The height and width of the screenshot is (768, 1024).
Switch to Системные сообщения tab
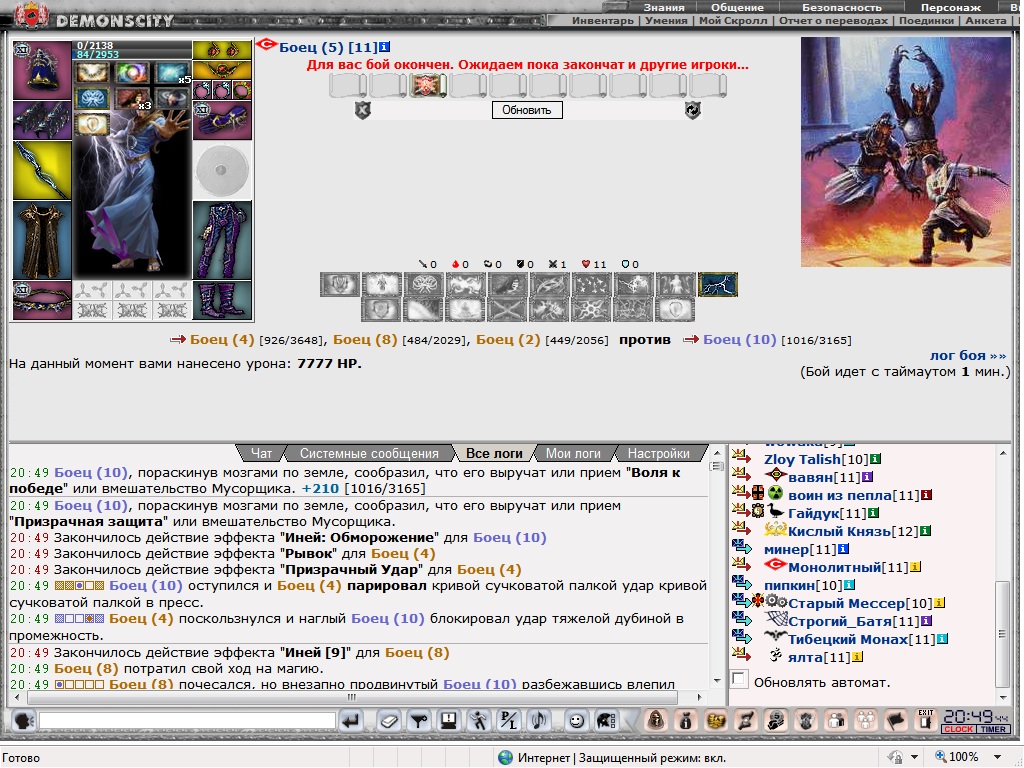[x=369, y=453]
